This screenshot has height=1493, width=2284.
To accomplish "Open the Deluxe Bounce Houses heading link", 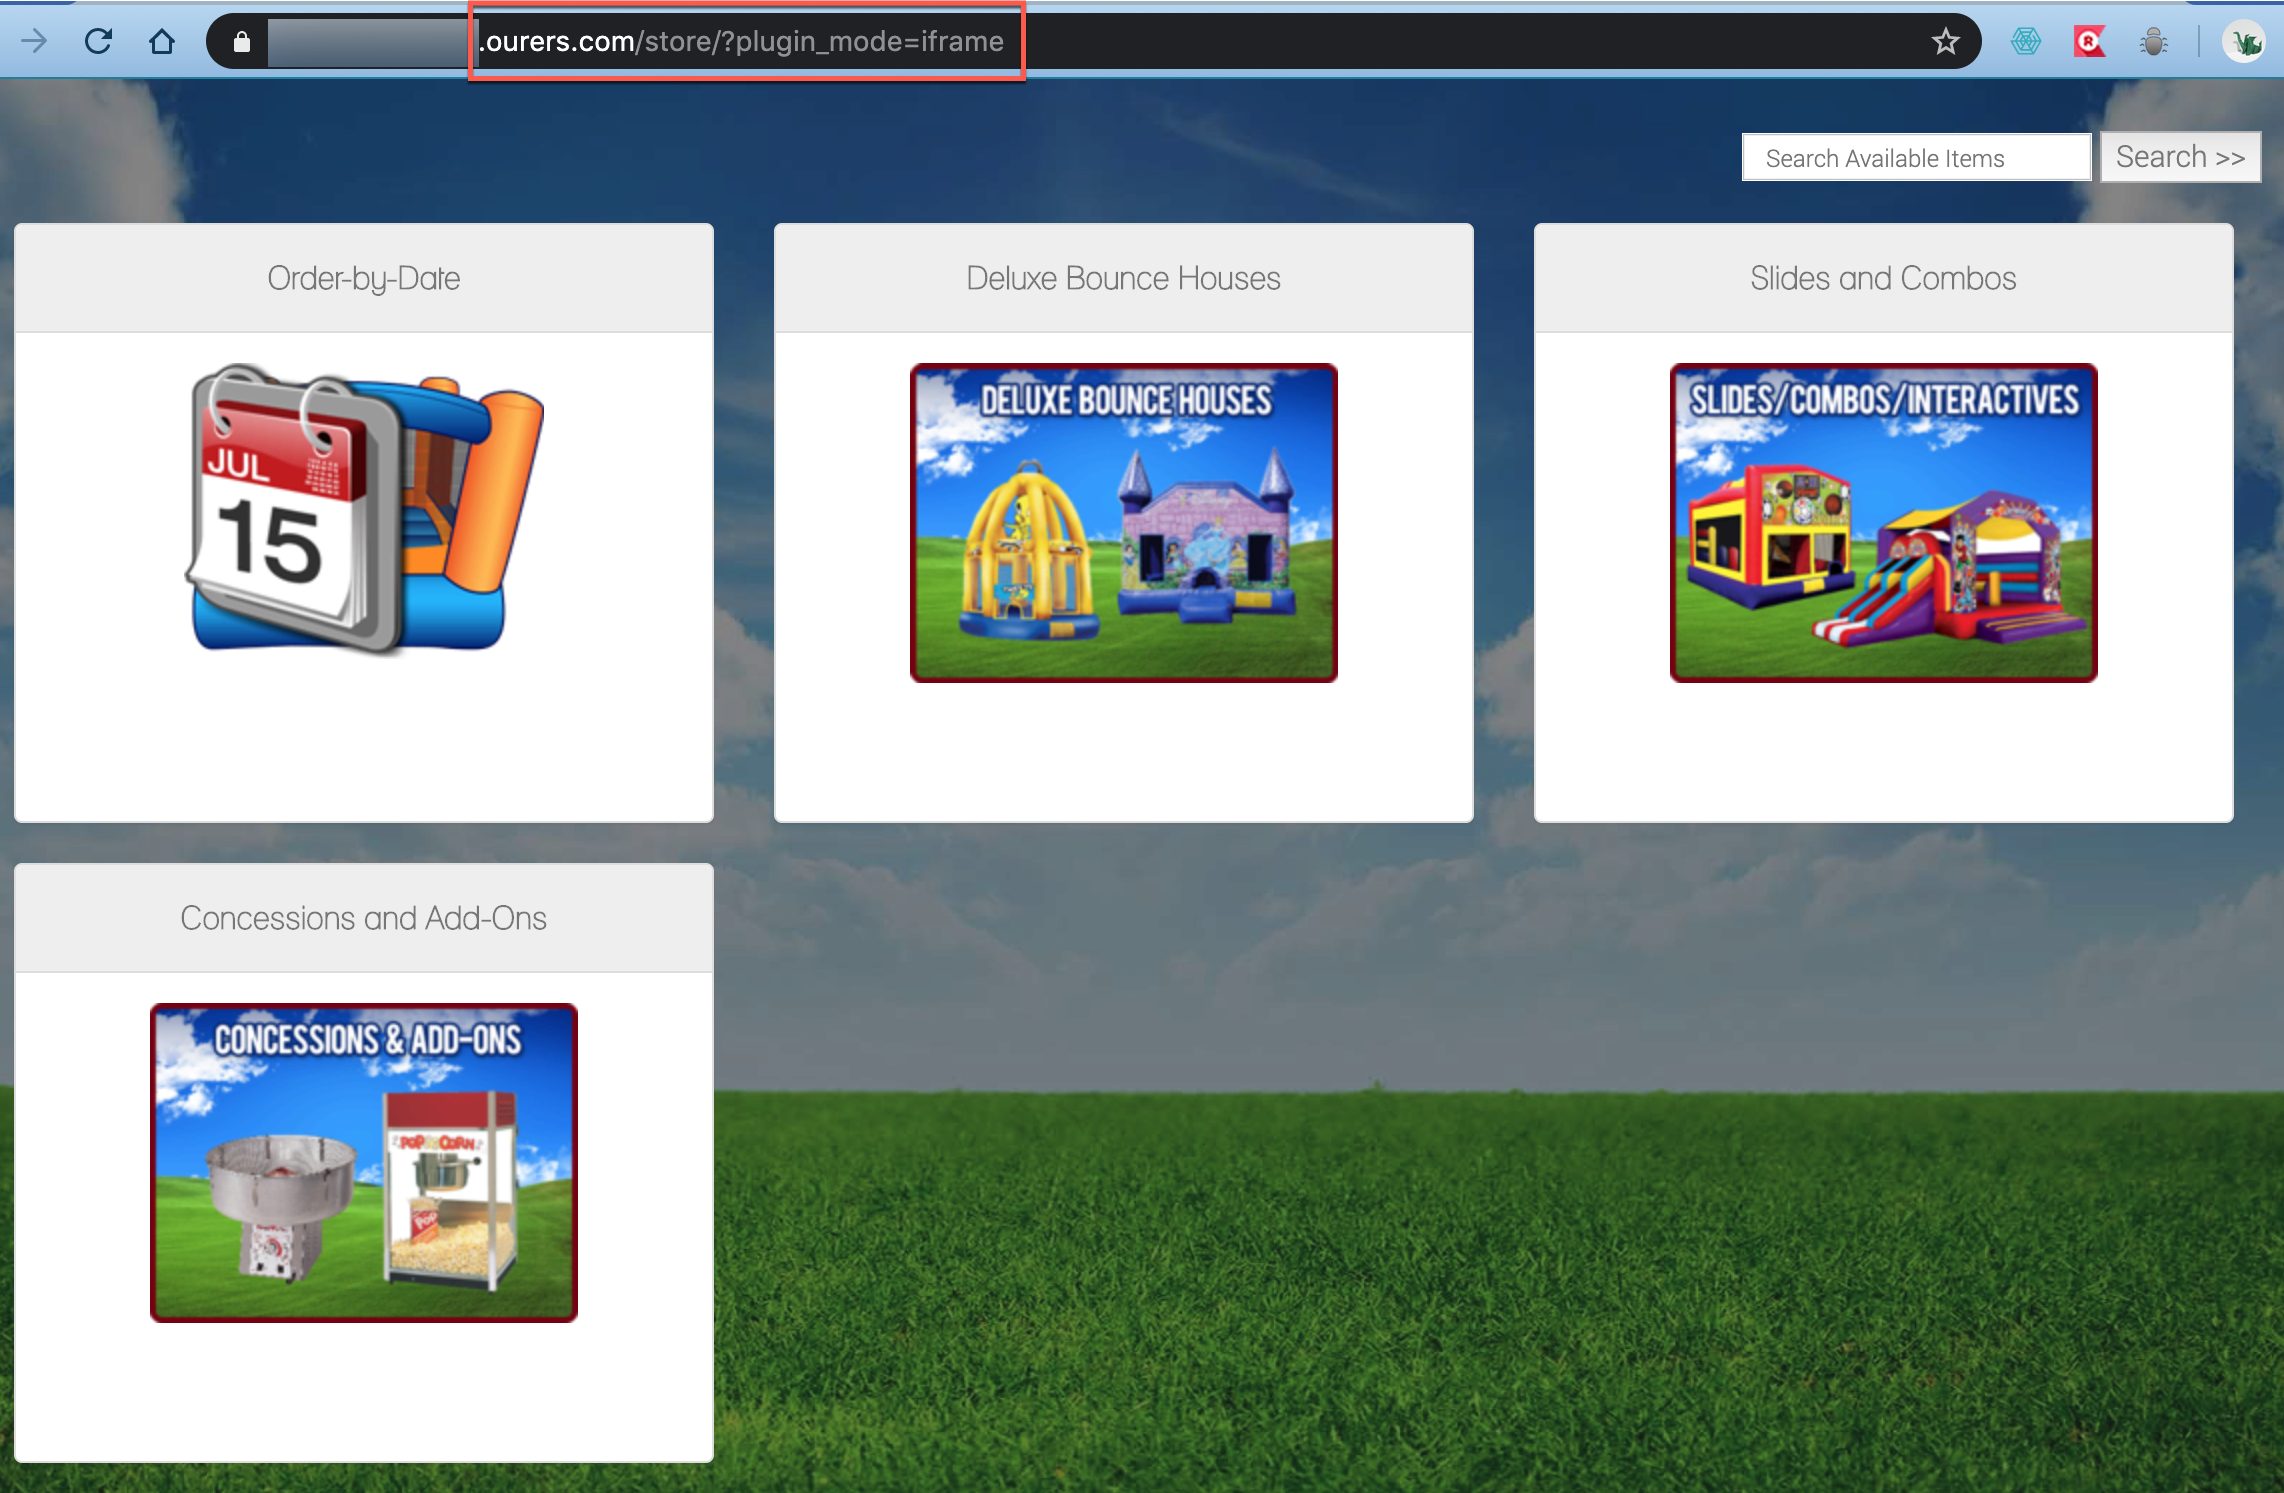I will pyautogui.click(x=1123, y=278).
